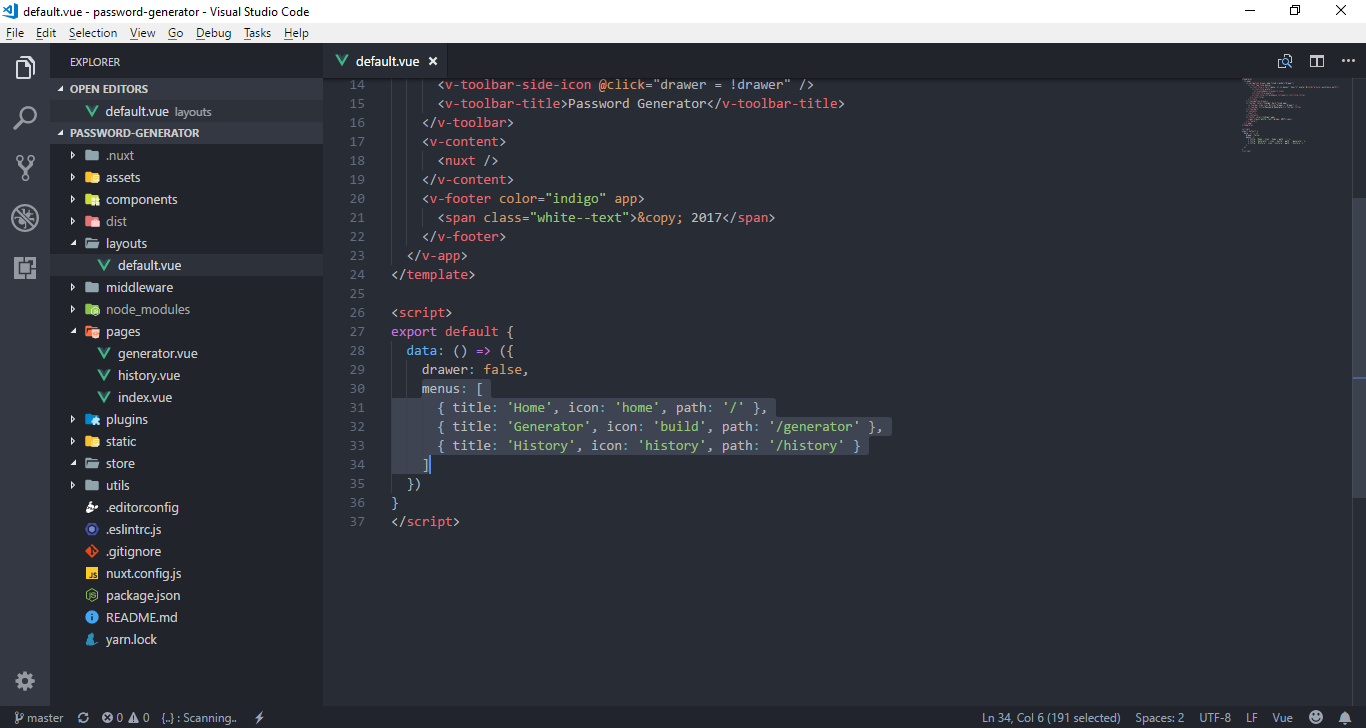Select default.vue under layouts folder

point(186,265)
